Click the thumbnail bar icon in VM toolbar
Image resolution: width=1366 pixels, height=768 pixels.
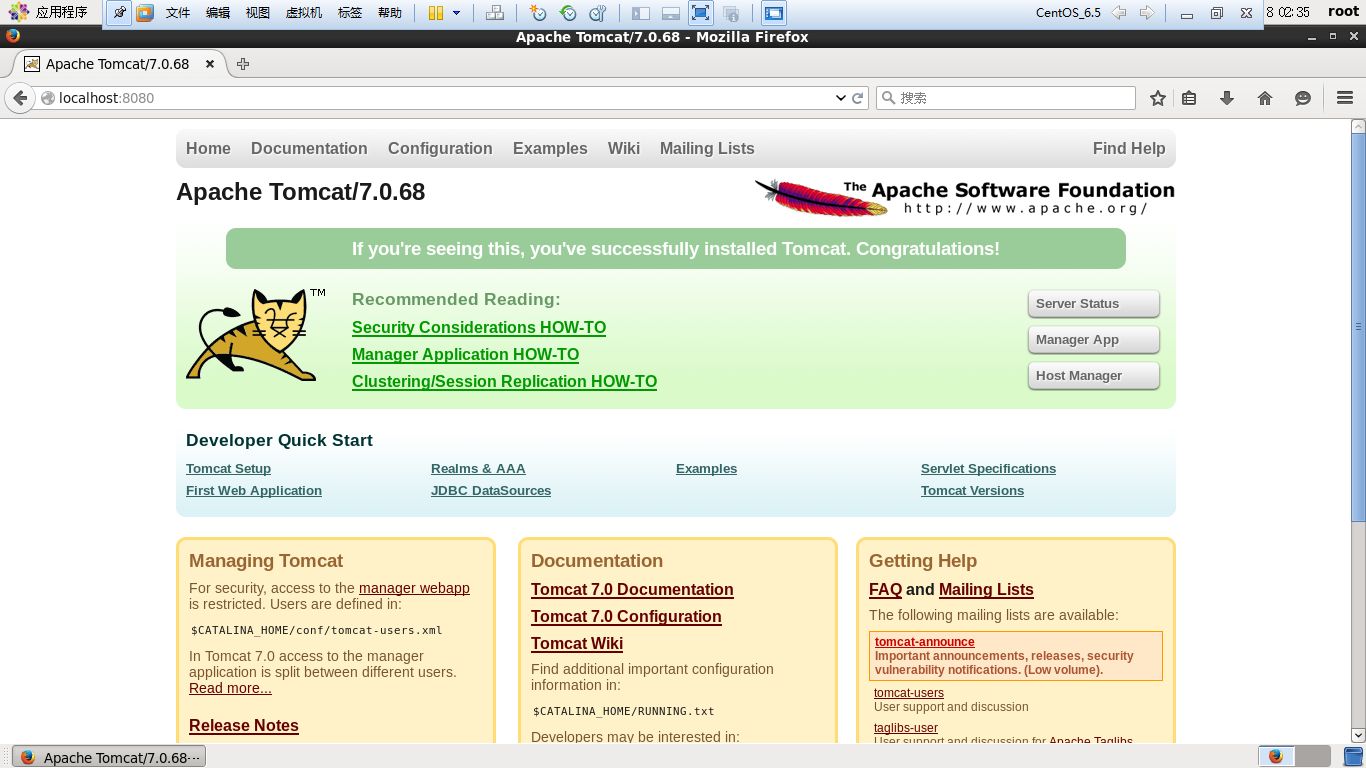coord(671,13)
